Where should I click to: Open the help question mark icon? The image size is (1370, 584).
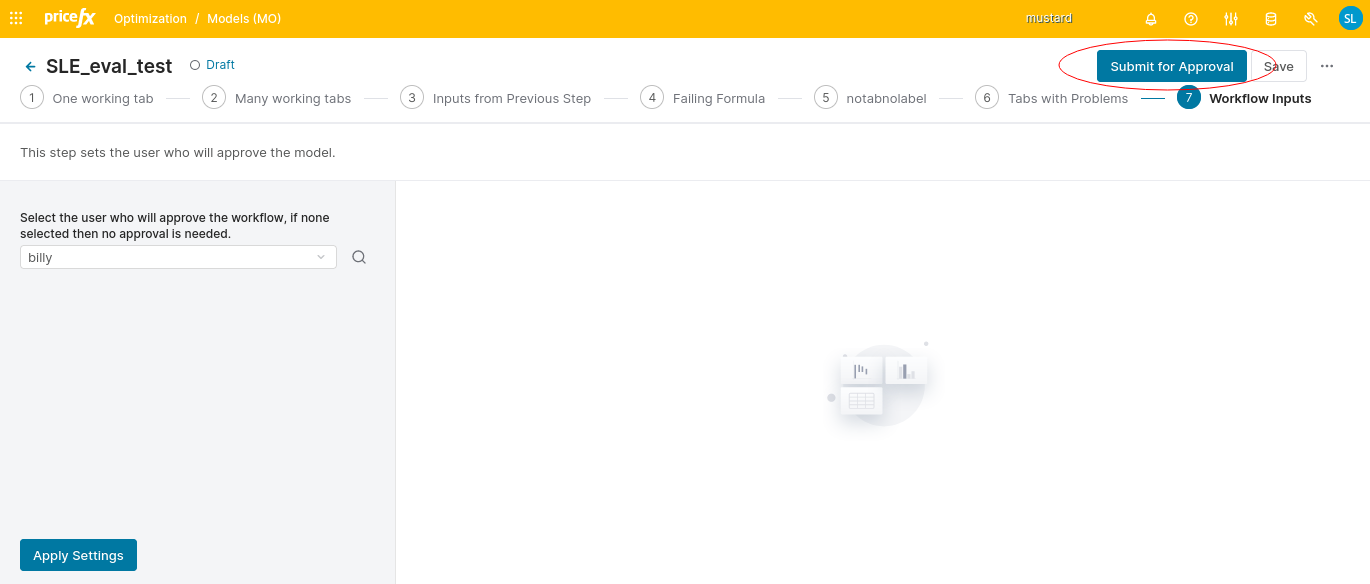(1191, 19)
